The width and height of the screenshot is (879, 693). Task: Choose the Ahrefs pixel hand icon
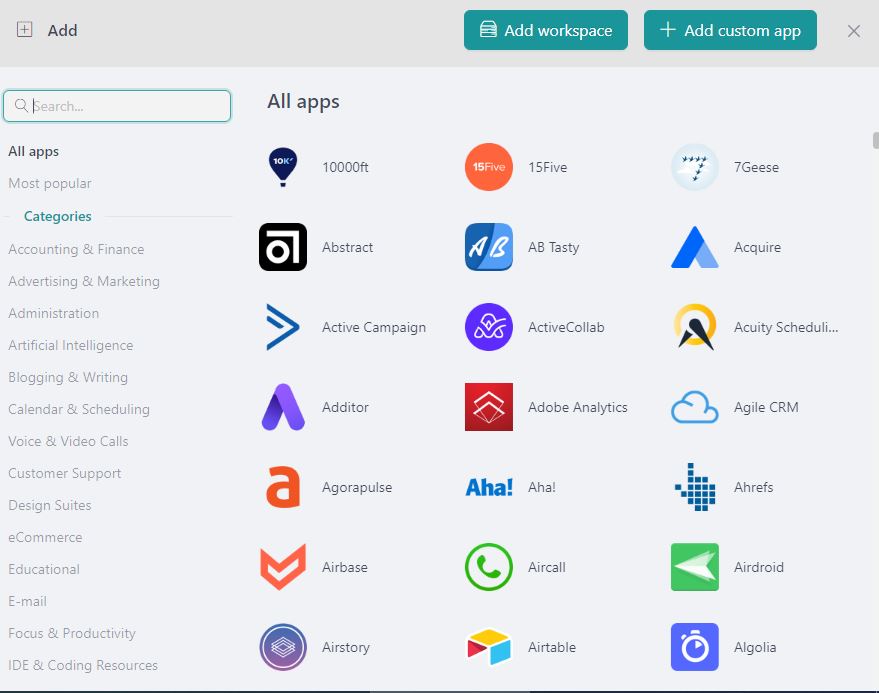695,487
